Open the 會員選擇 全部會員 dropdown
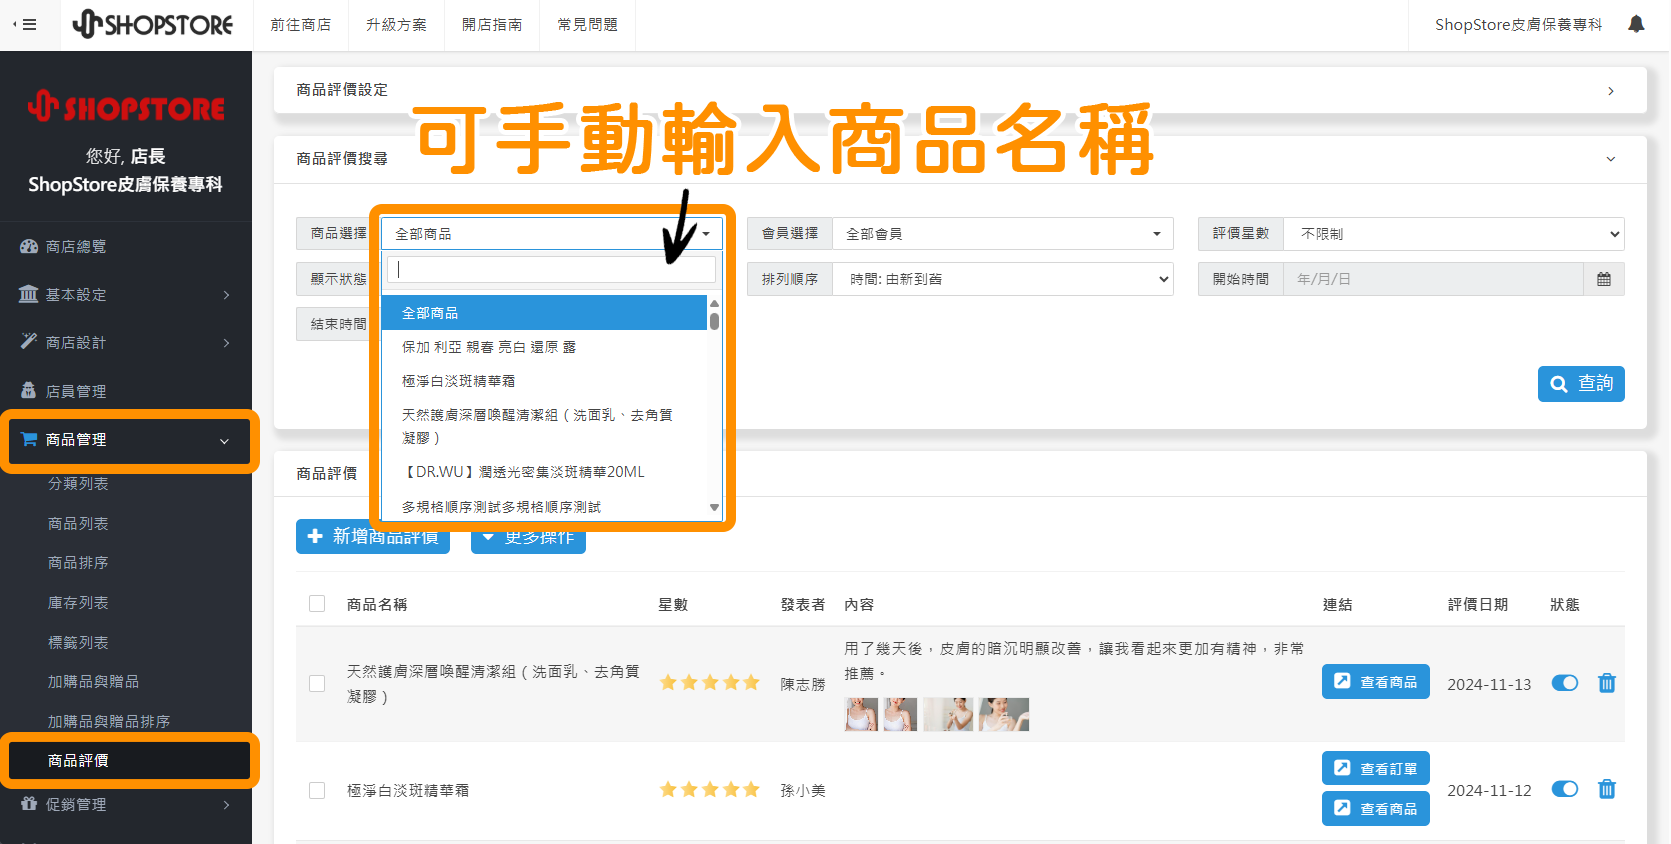This screenshot has width=1671, height=844. point(1002,233)
